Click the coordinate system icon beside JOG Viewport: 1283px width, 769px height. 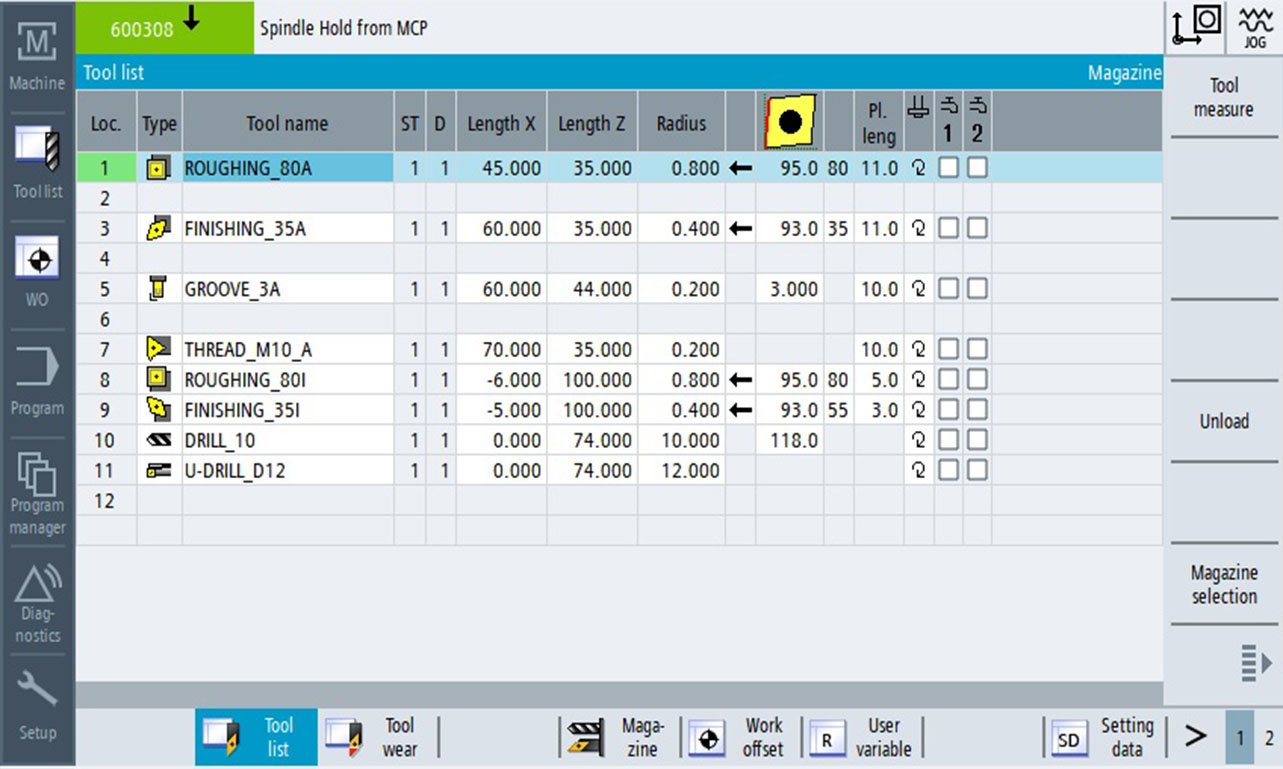(x=1195, y=27)
